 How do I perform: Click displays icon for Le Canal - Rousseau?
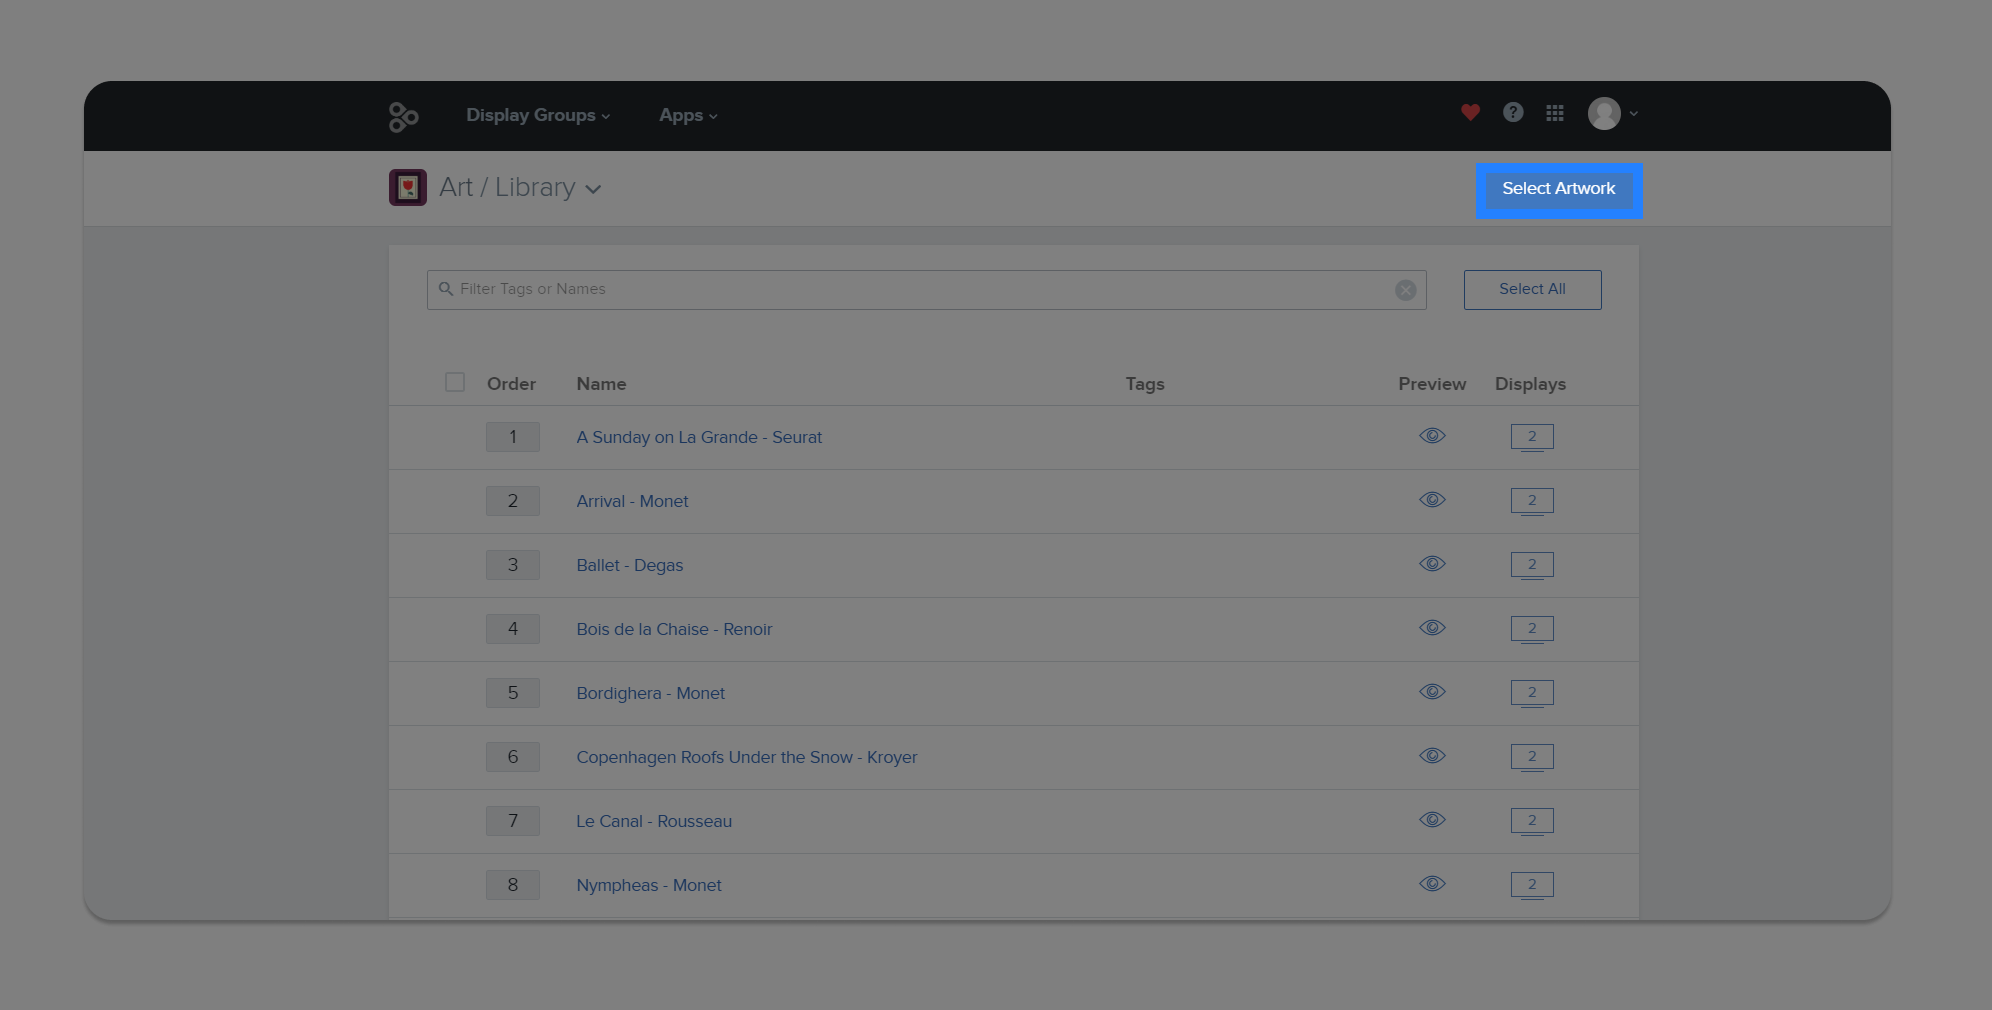point(1532,822)
